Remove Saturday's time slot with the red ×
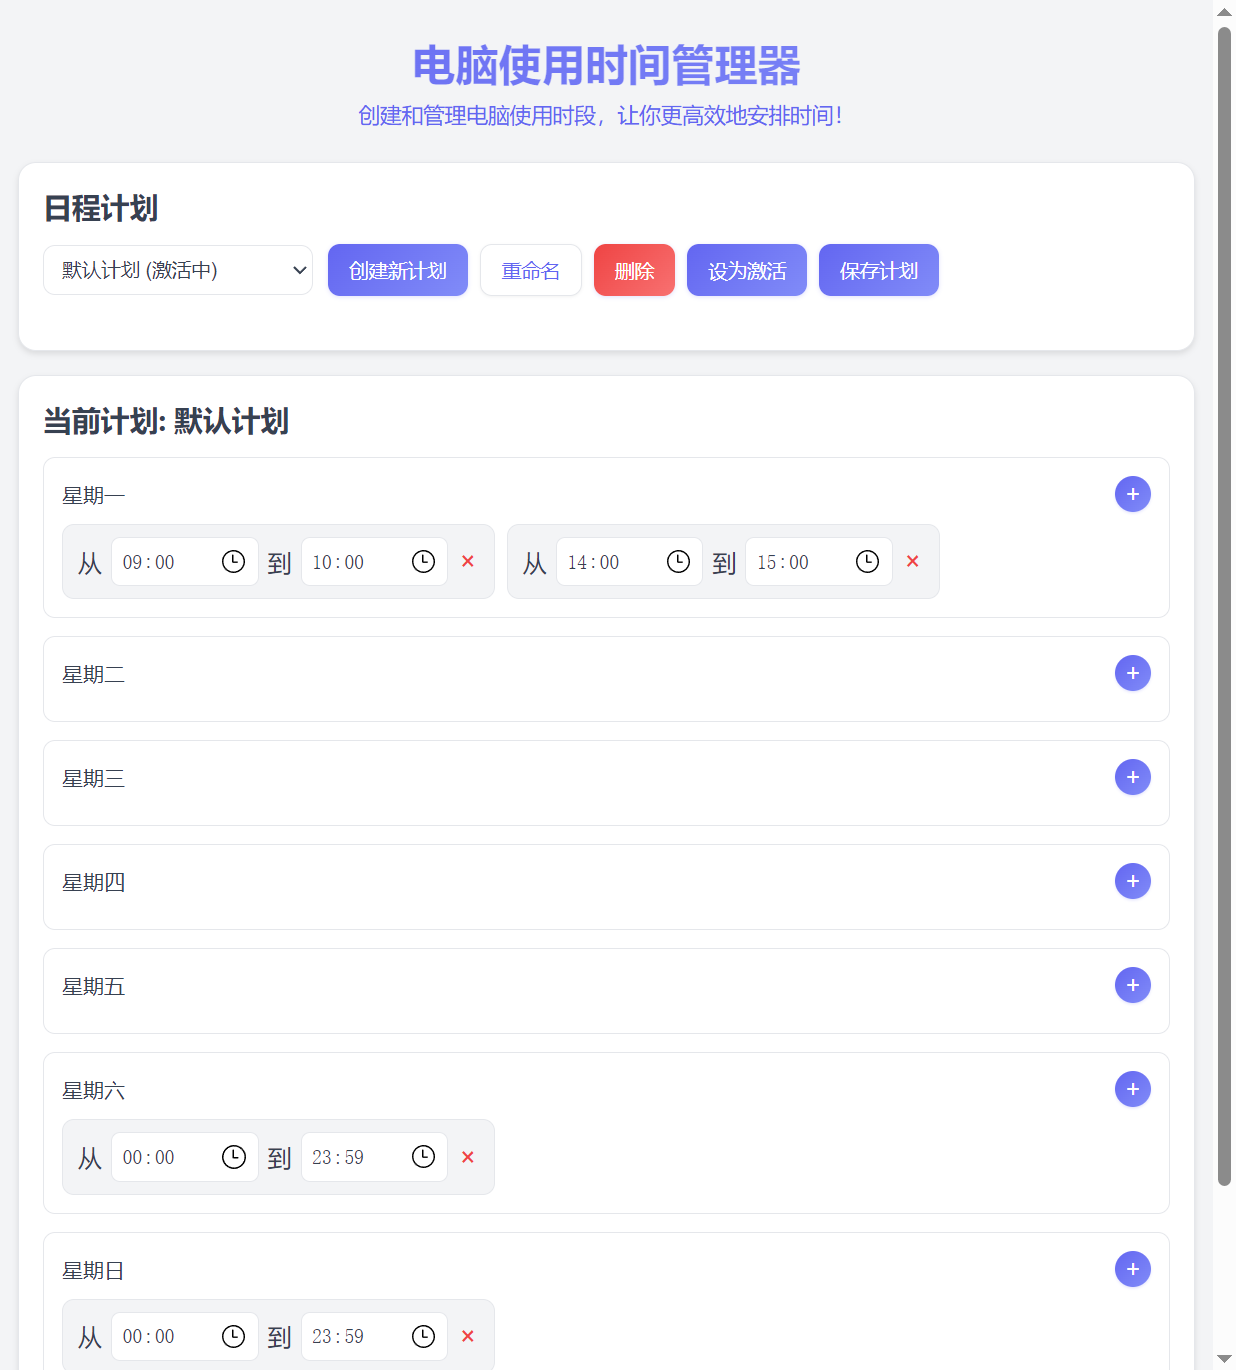 (x=467, y=1157)
